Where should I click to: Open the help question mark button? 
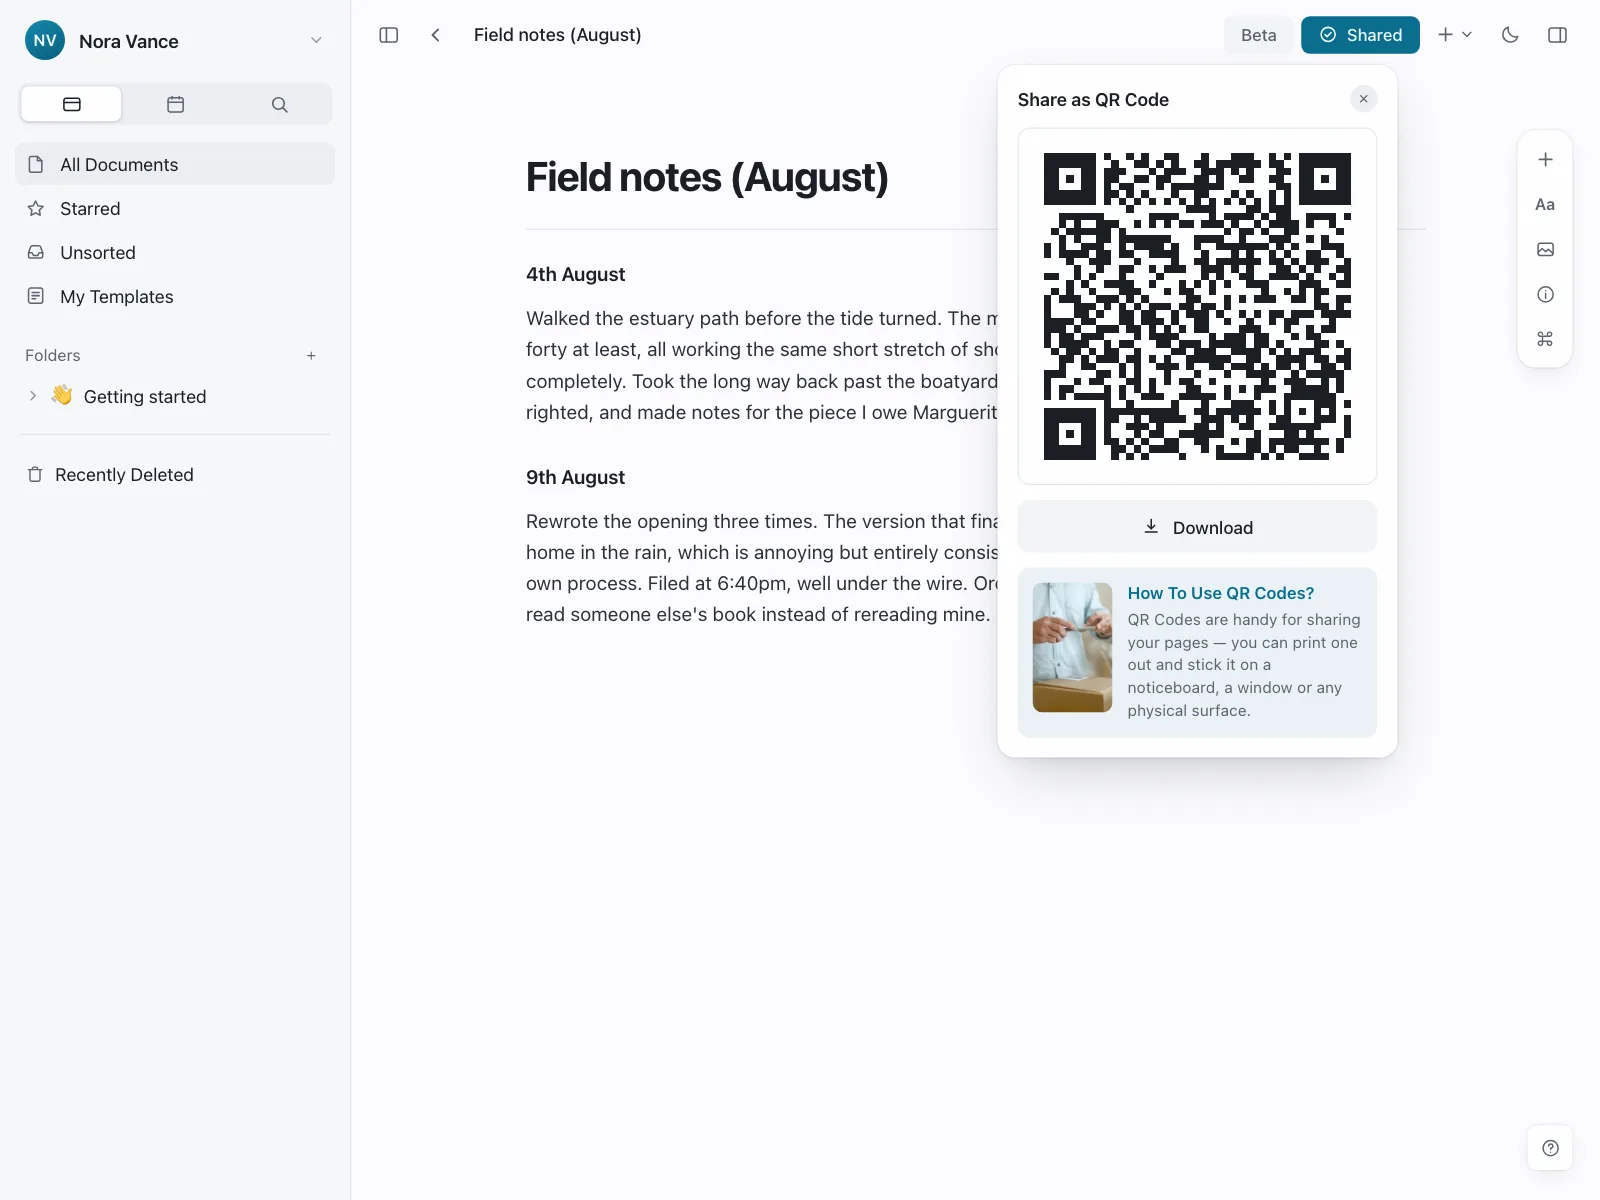[x=1550, y=1148]
